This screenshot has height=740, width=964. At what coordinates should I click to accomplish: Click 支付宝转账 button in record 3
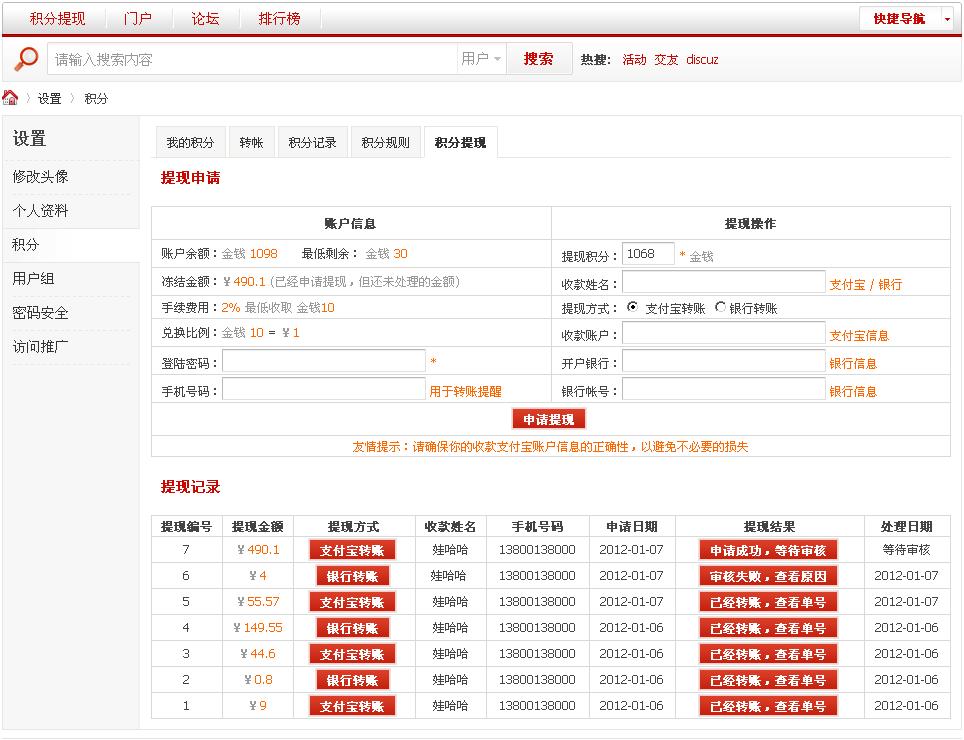point(352,654)
